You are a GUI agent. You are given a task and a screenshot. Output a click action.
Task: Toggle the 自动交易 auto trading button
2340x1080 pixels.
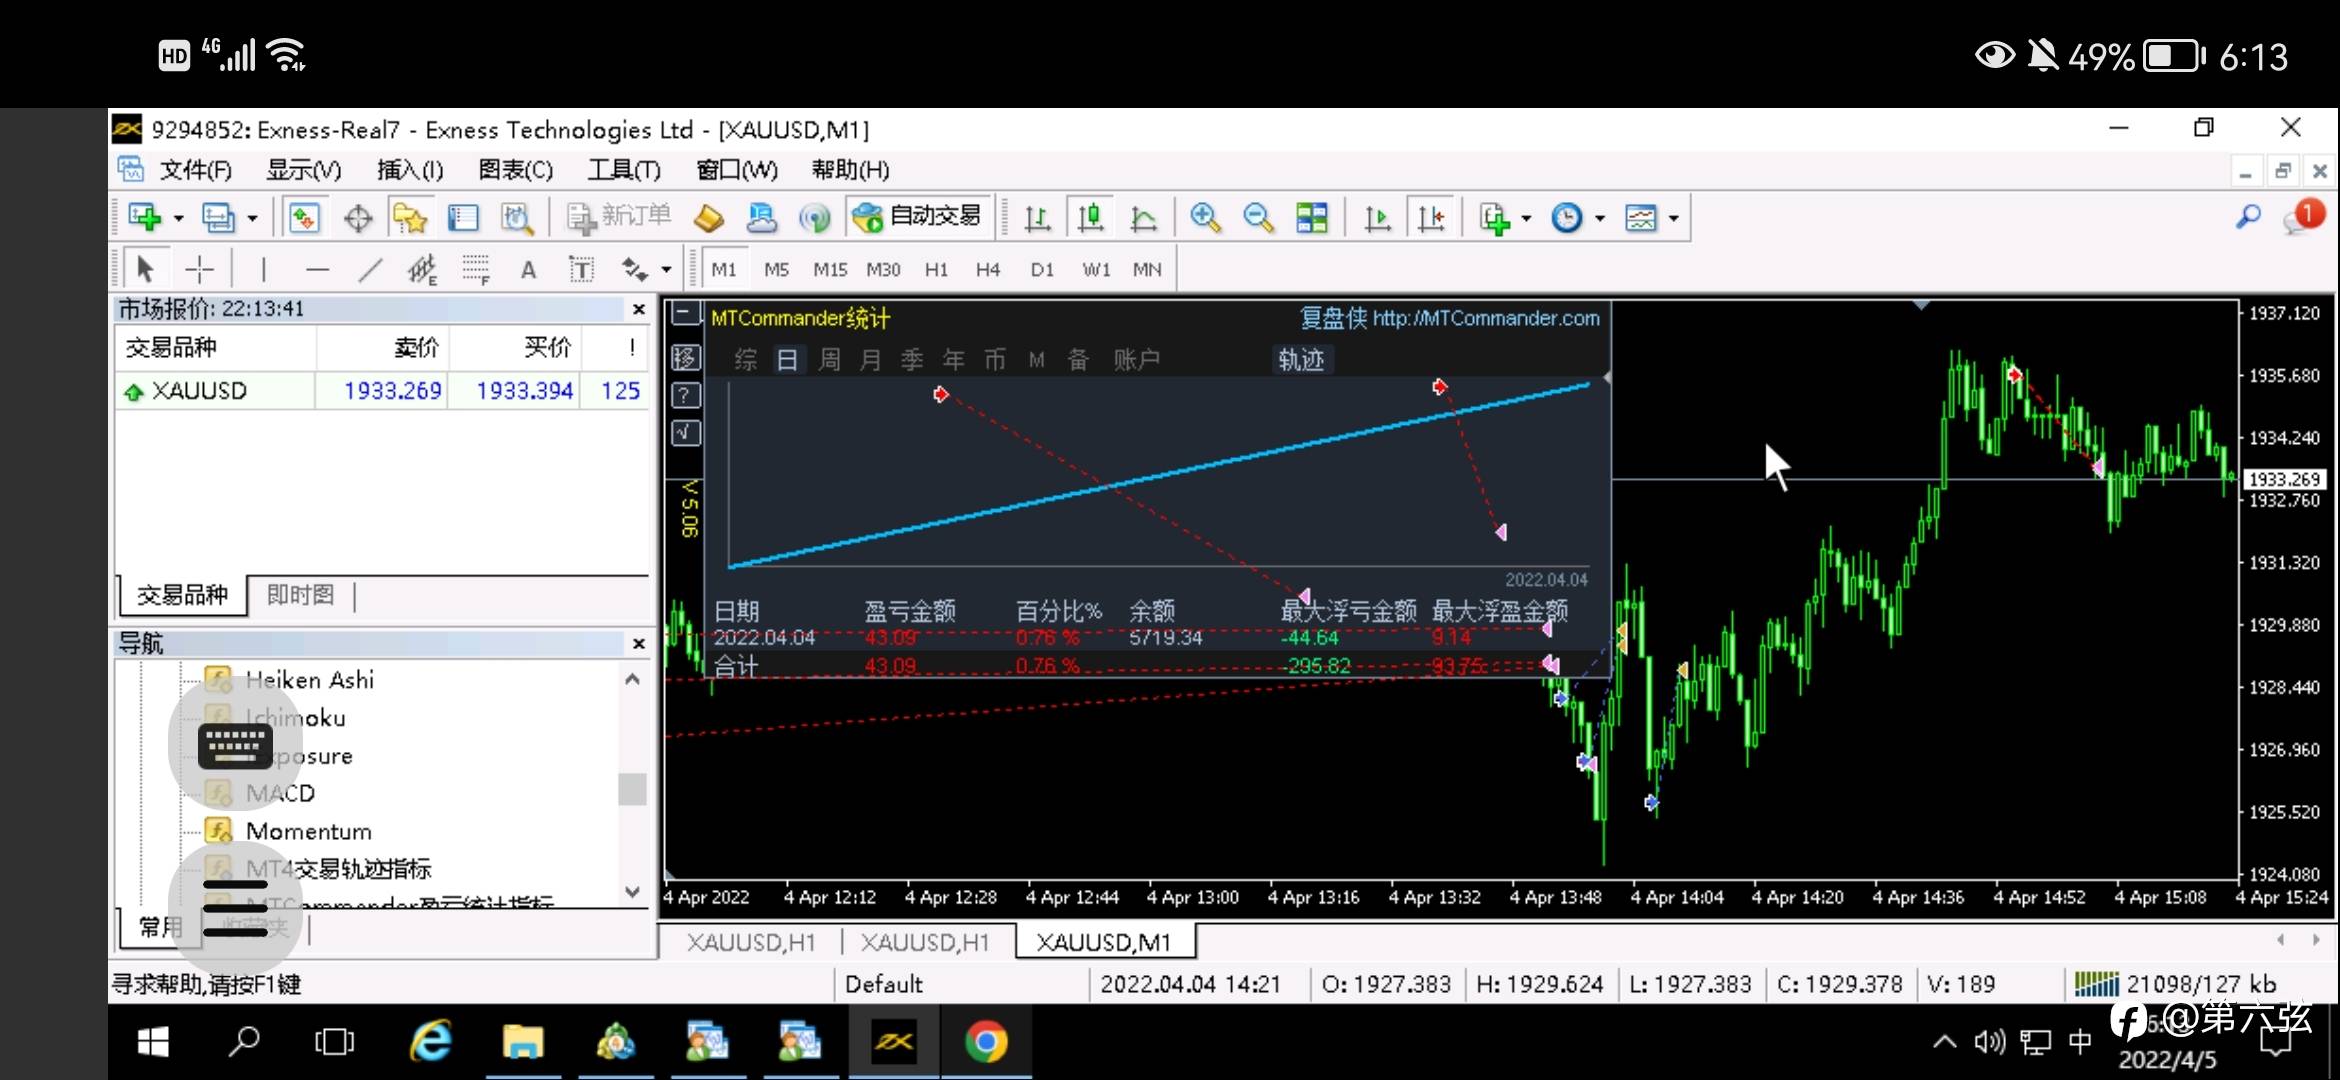918,216
